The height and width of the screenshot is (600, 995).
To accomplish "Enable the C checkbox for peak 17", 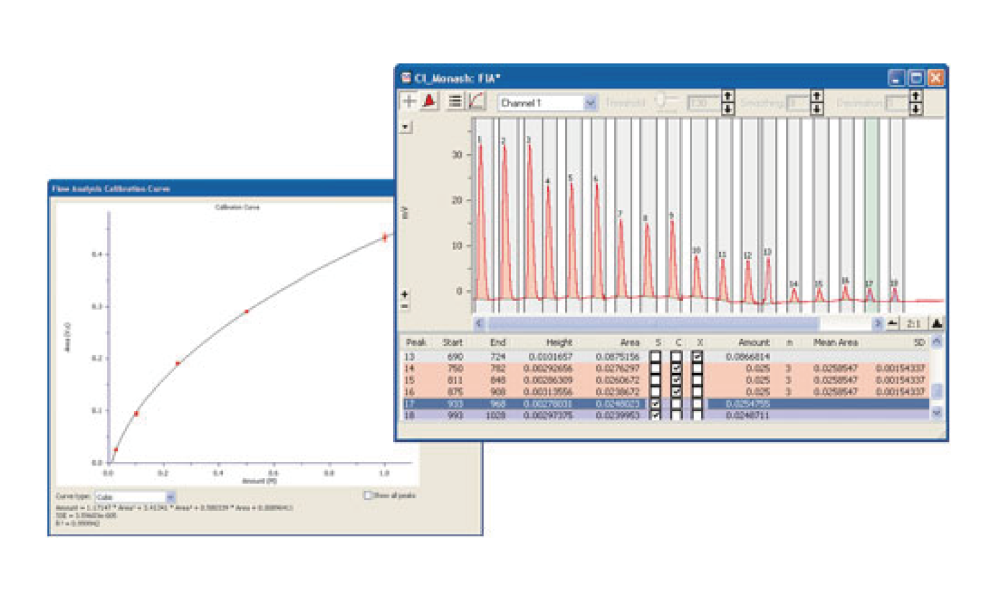I will click(677, 403).
